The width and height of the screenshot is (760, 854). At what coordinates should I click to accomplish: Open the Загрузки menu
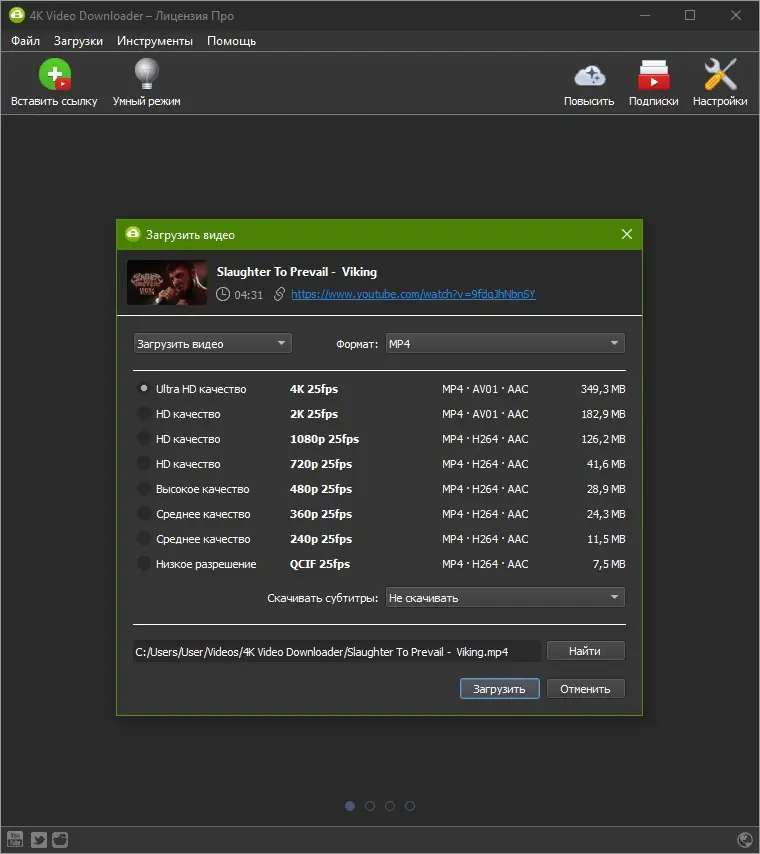78,41
